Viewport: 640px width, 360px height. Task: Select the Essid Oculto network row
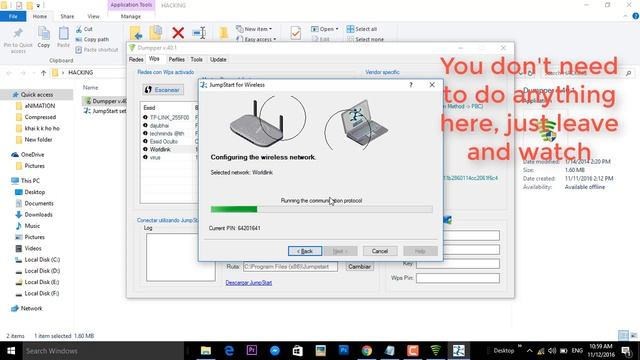(169, 141)
